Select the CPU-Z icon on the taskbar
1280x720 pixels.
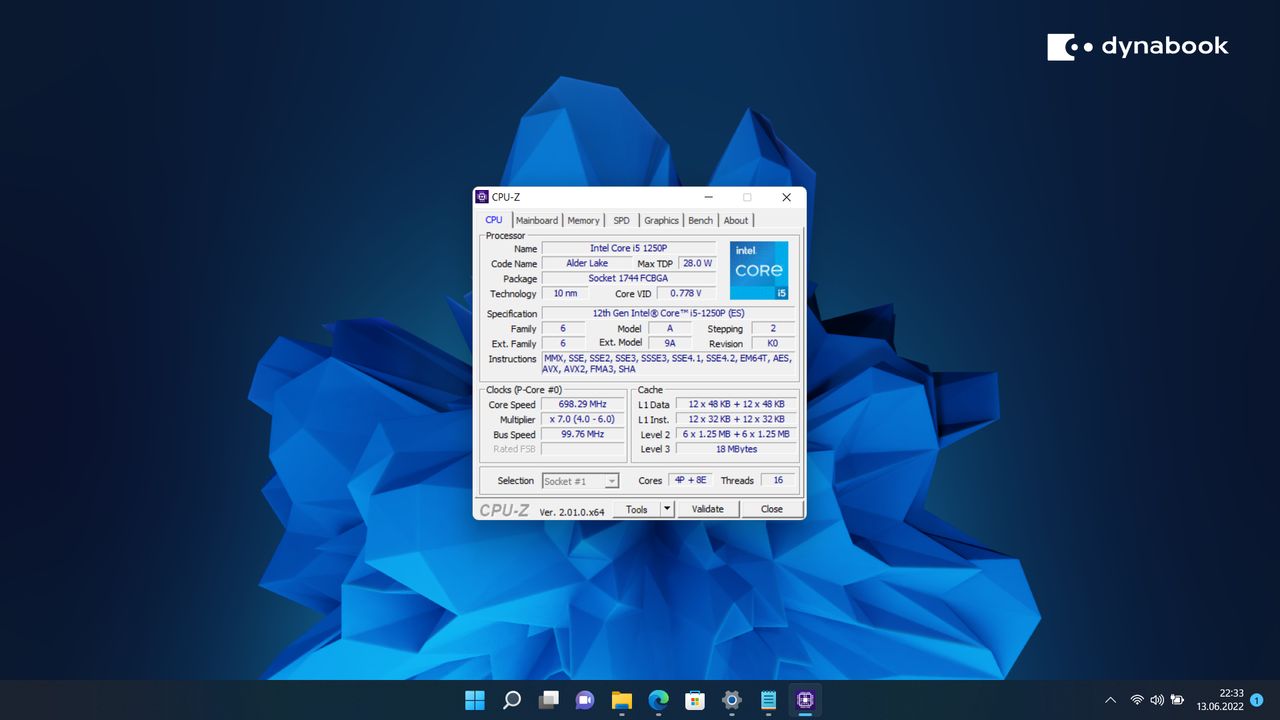coord(805,701)
